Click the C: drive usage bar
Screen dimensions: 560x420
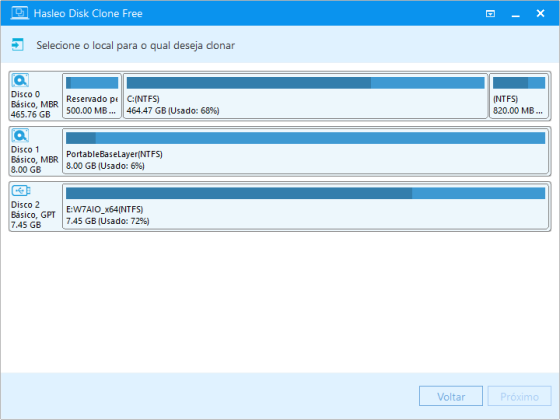tap(305, 83)
